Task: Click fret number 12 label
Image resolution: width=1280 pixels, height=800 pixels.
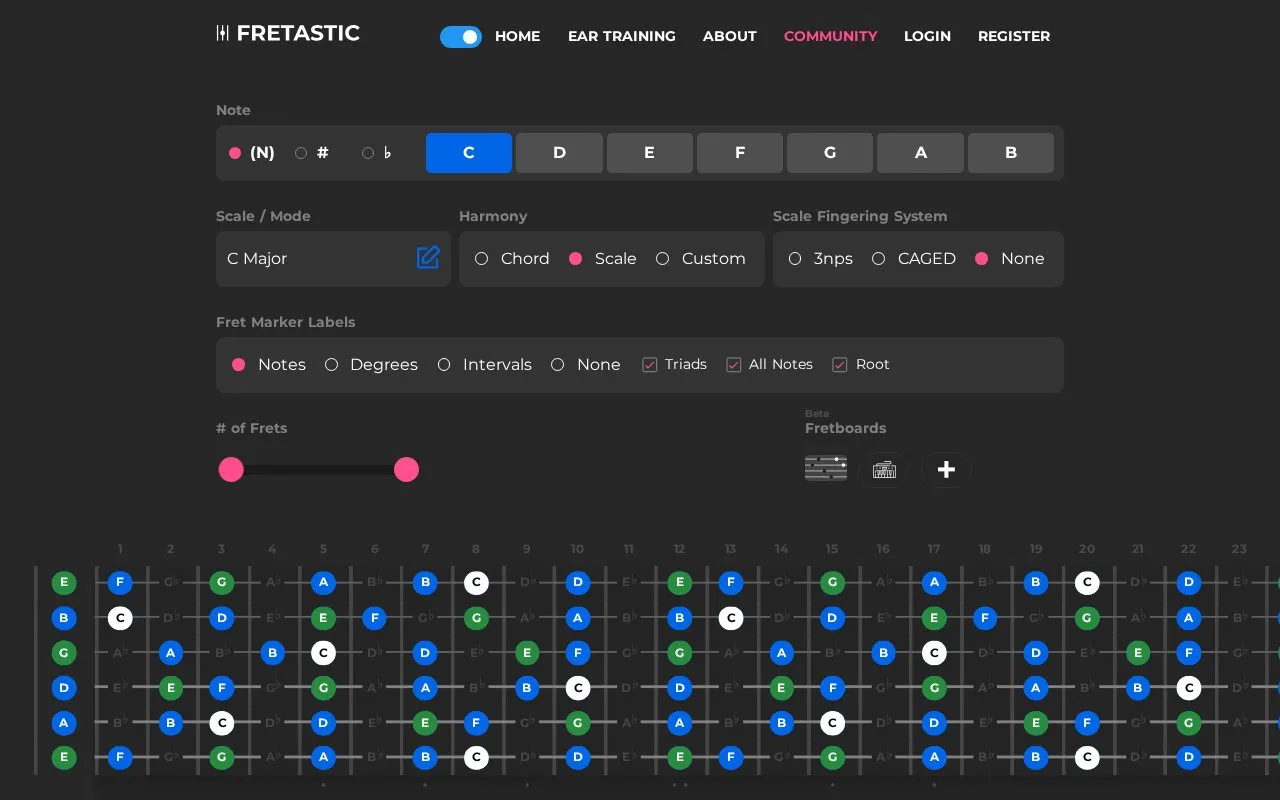Action: point(679,549)
